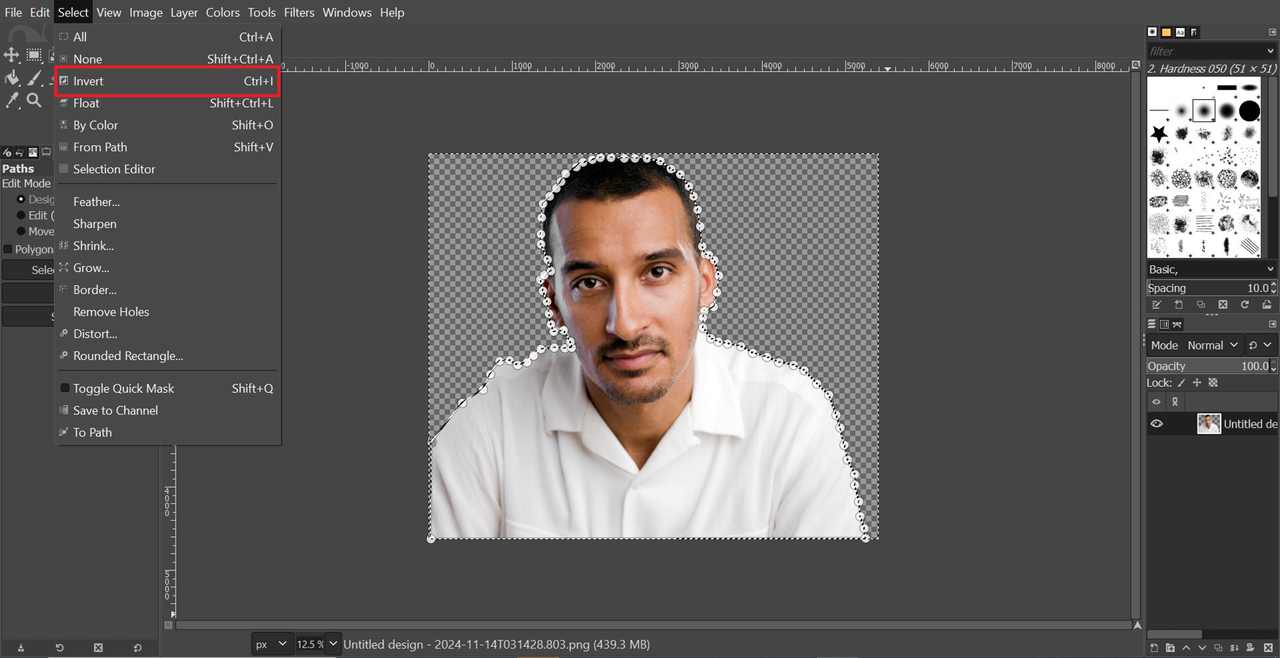Select the Move tool in toolbox
The image size is (1280, 658).
(x=12, y=55)
